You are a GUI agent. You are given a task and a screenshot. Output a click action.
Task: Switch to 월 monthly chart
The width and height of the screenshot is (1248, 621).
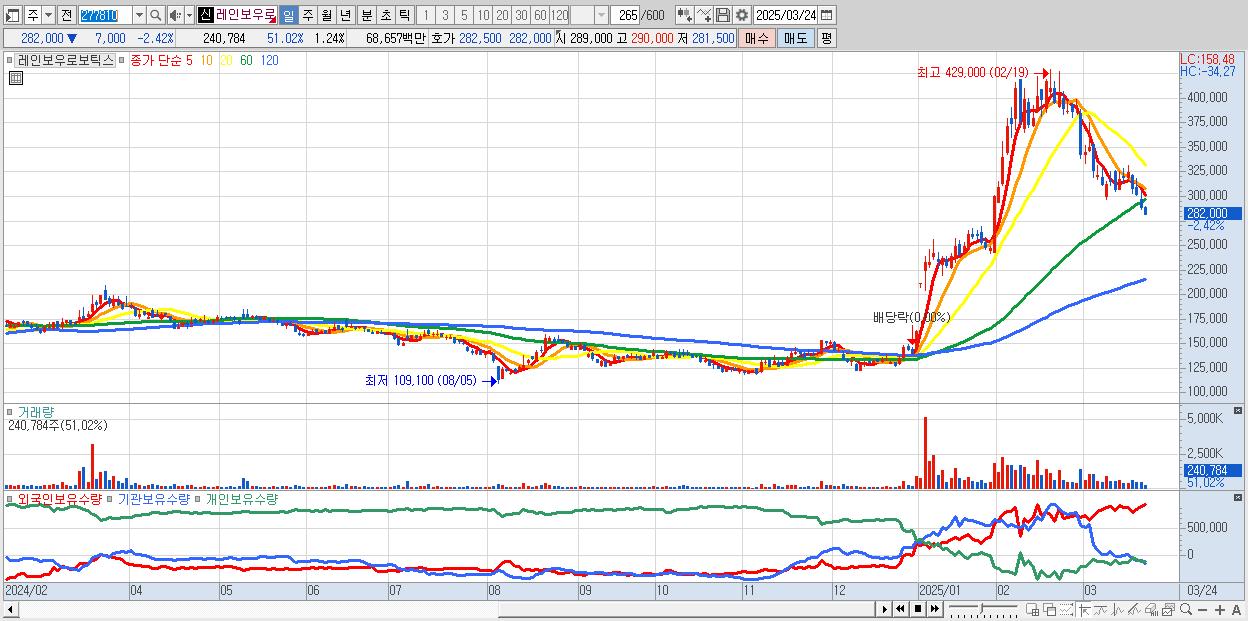326,15
